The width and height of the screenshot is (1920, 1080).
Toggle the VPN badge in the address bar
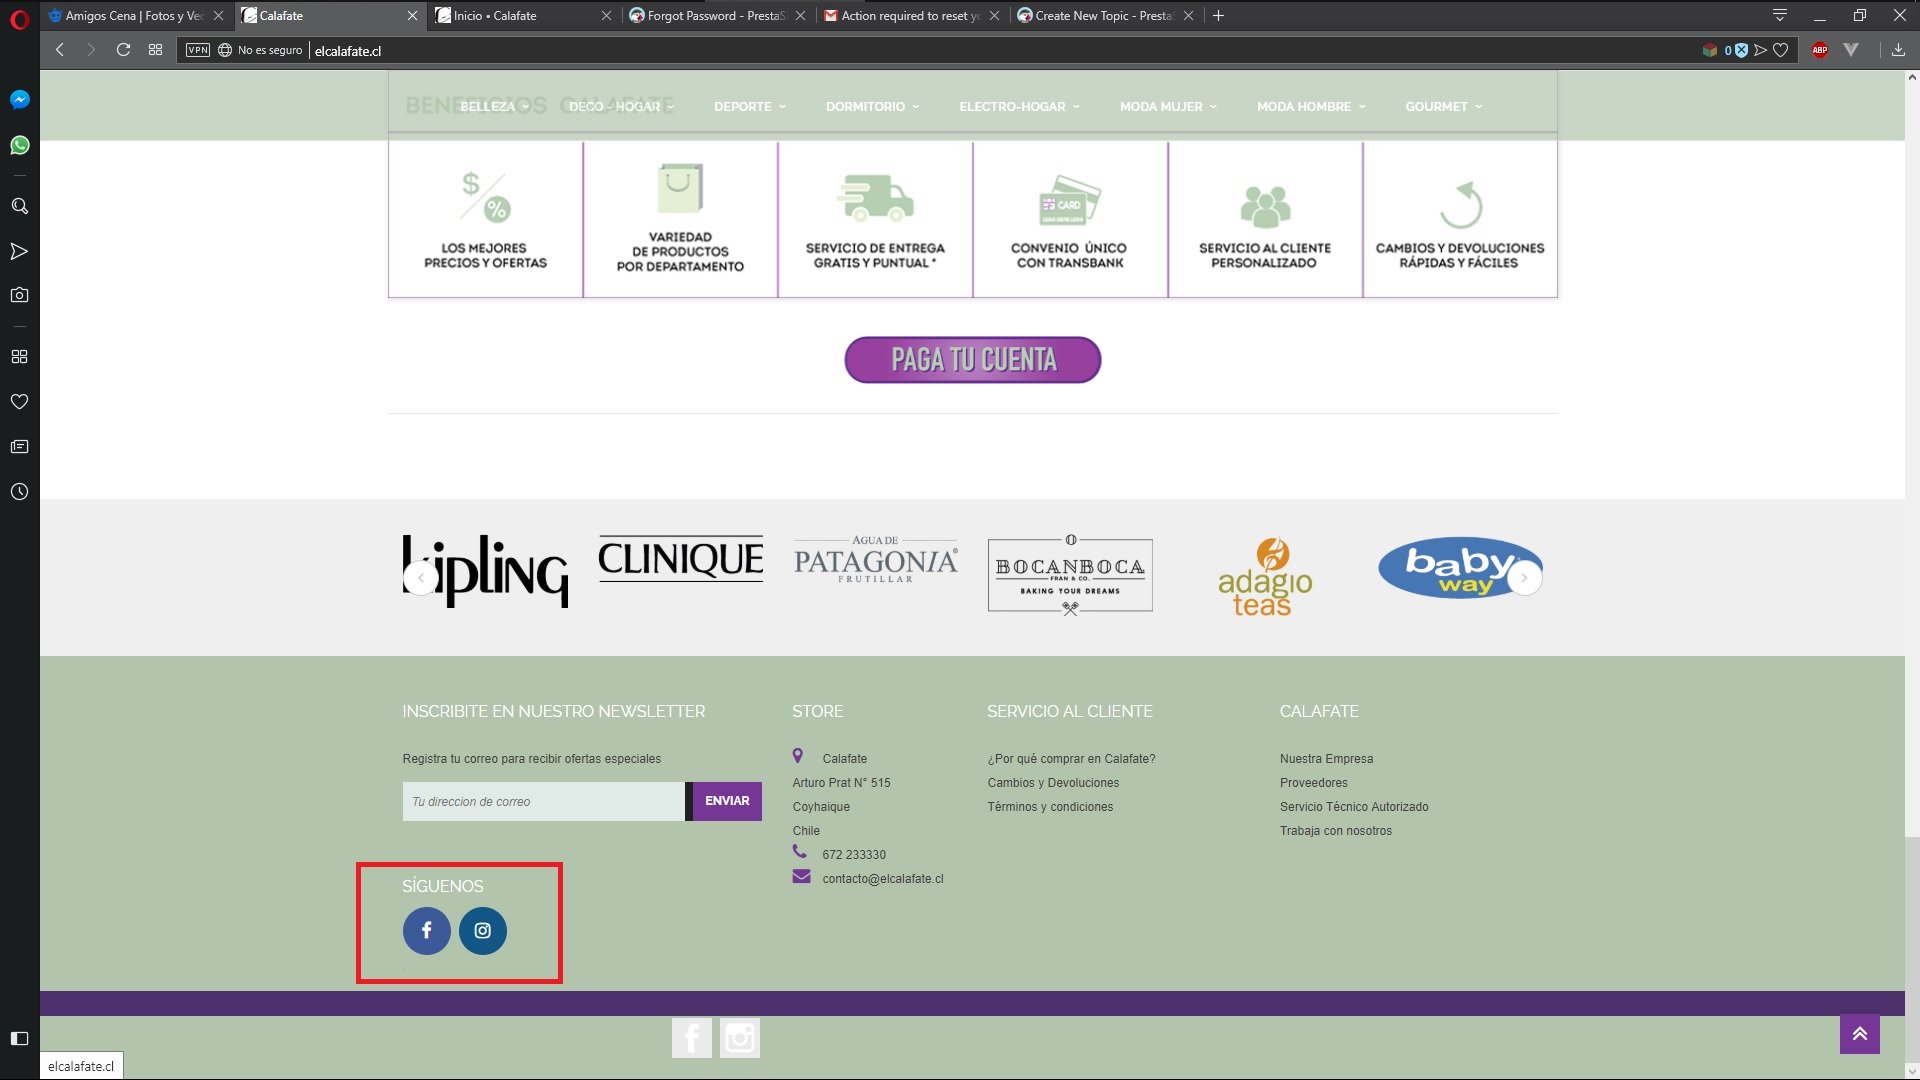[x=198, y=50]
